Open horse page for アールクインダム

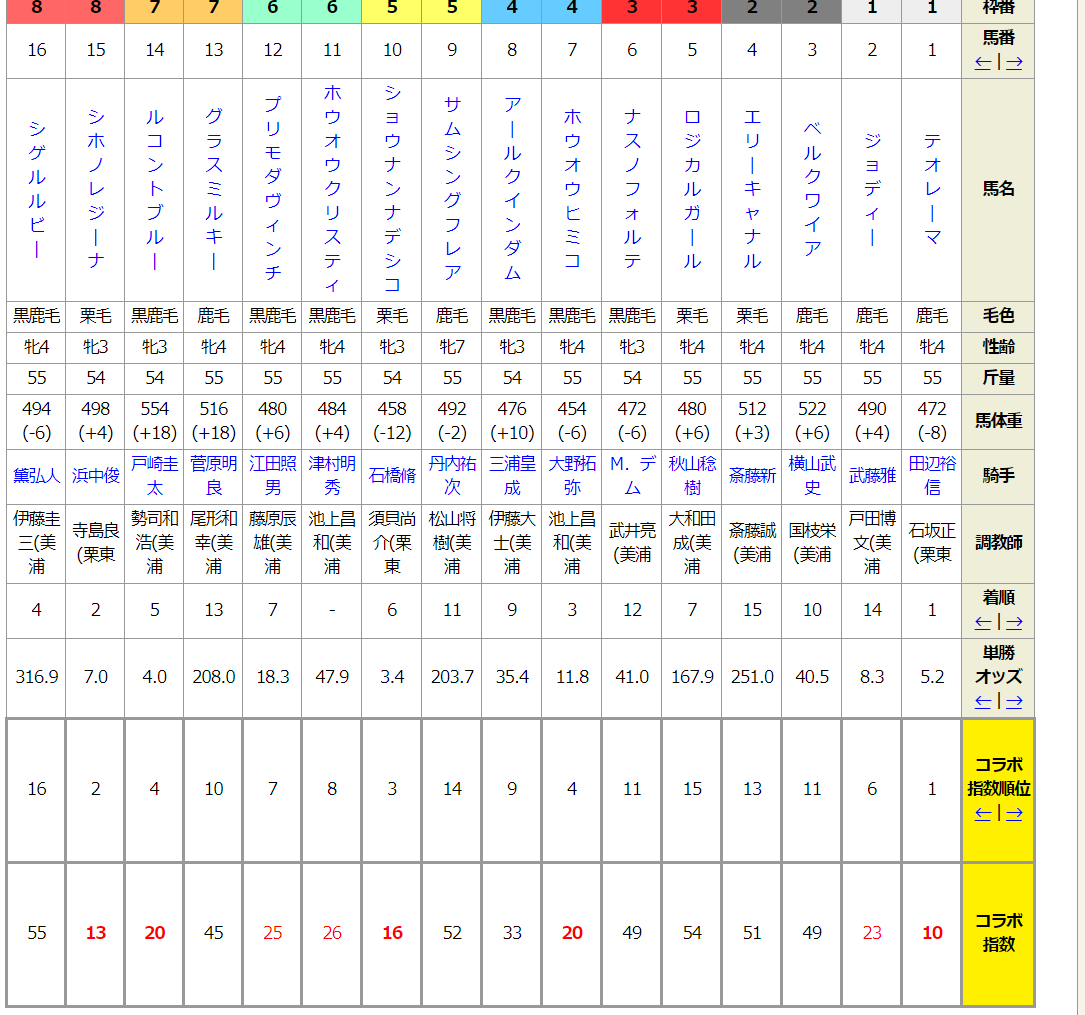click(512, 189)
